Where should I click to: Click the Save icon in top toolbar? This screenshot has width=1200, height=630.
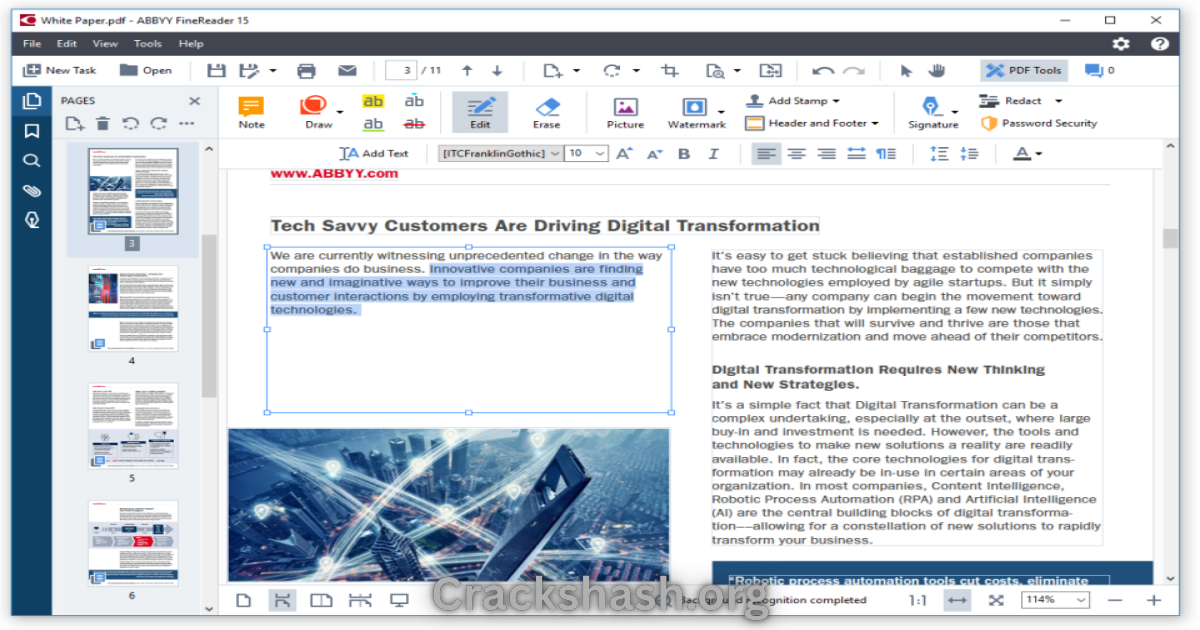click(x=216, y=70)
